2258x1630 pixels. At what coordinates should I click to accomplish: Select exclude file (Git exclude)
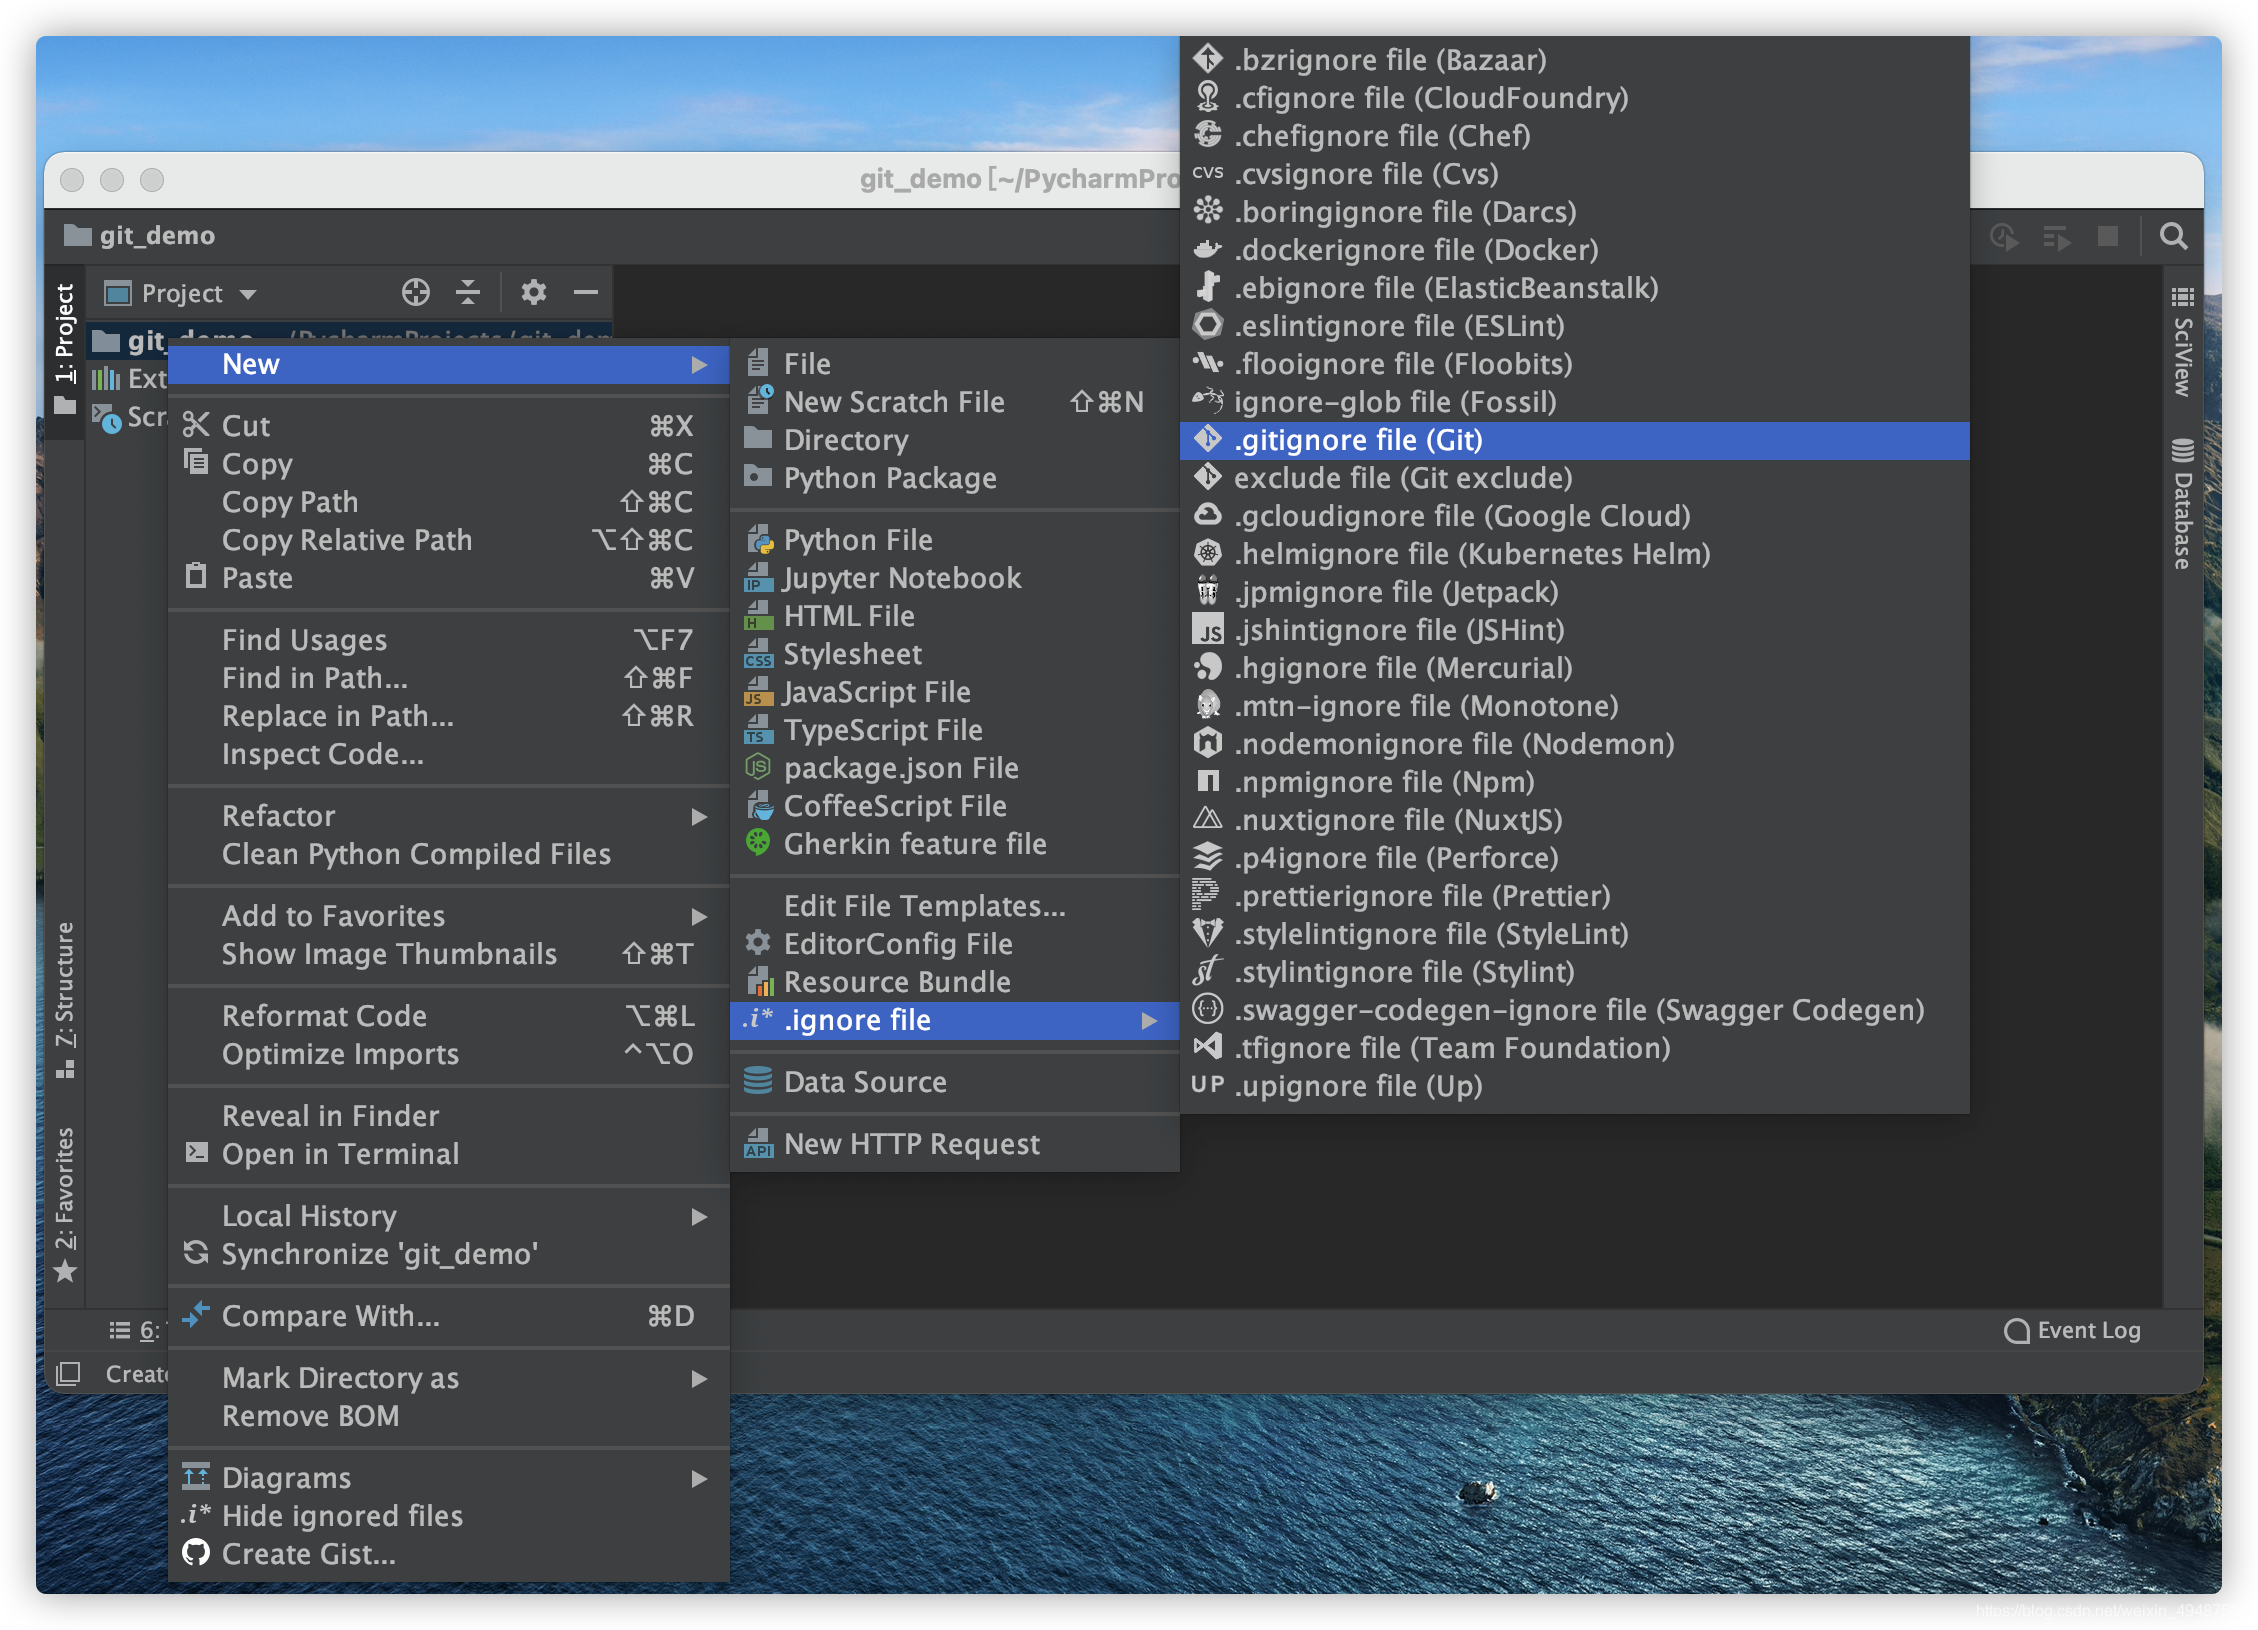coord(1574,478)
